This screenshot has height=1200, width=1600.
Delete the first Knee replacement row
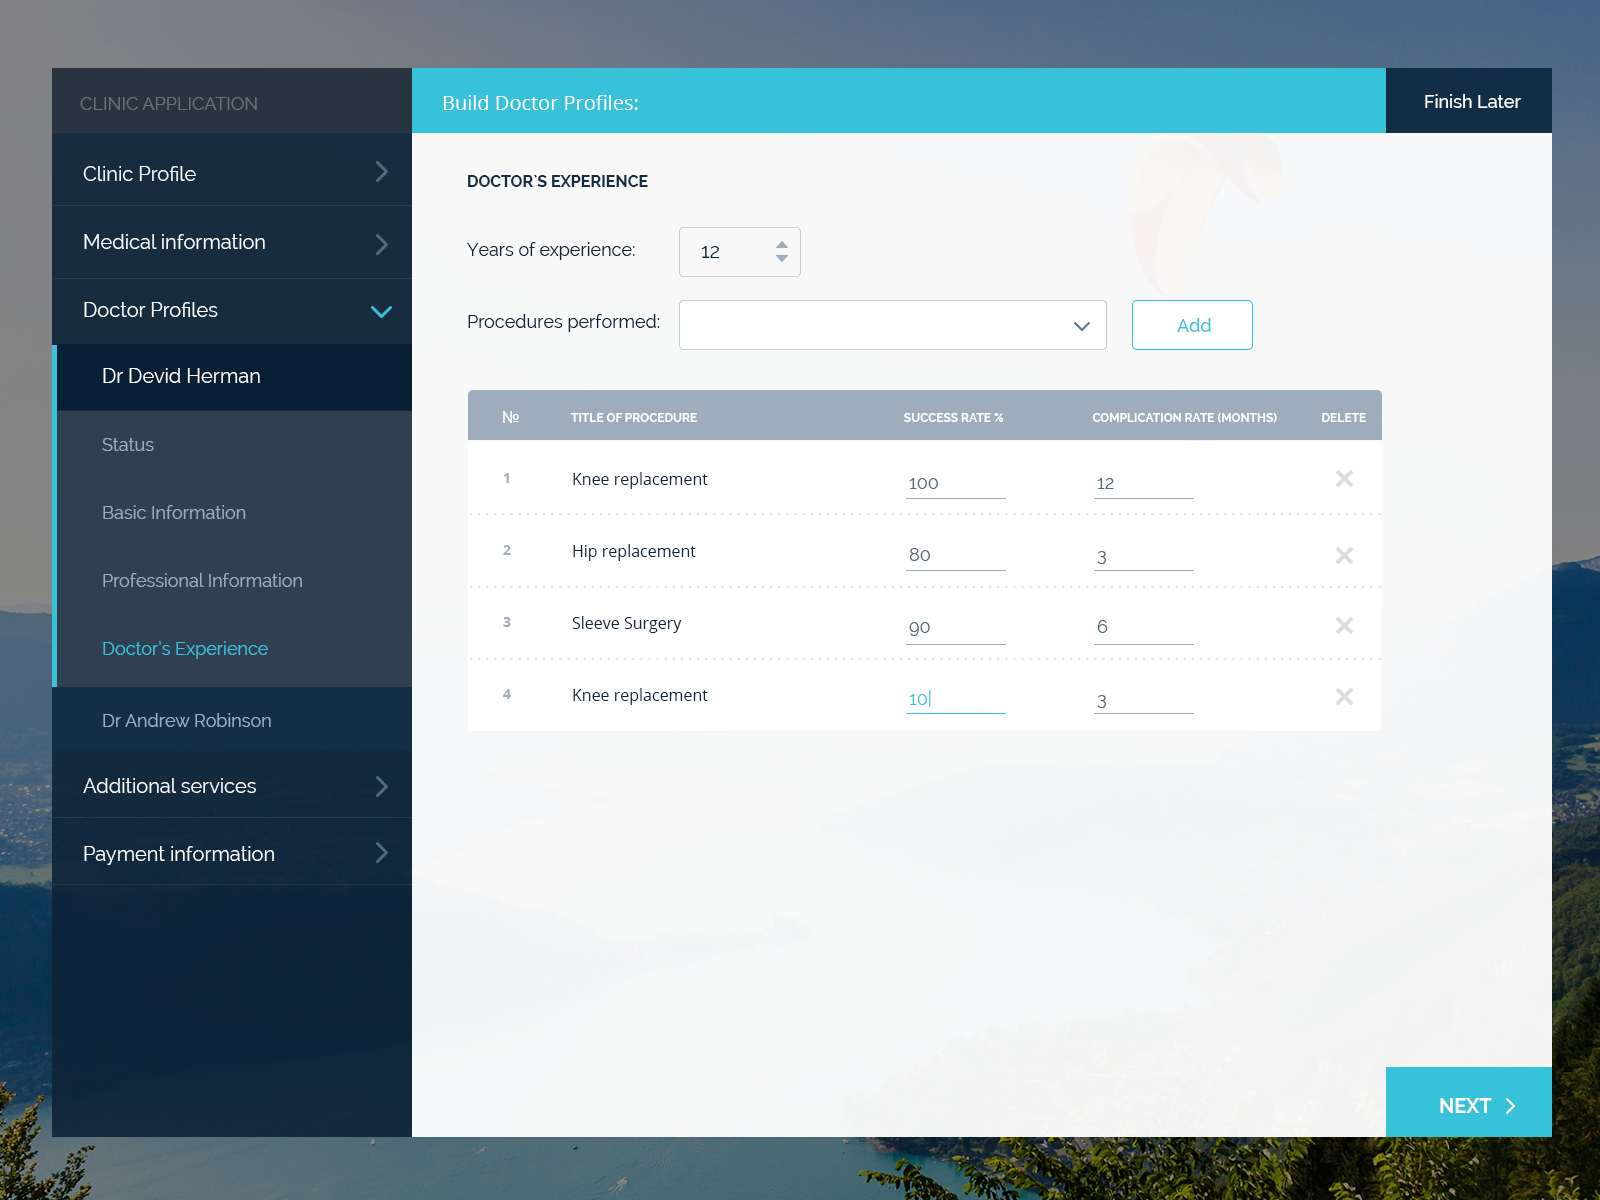(x=1344, y=479)
